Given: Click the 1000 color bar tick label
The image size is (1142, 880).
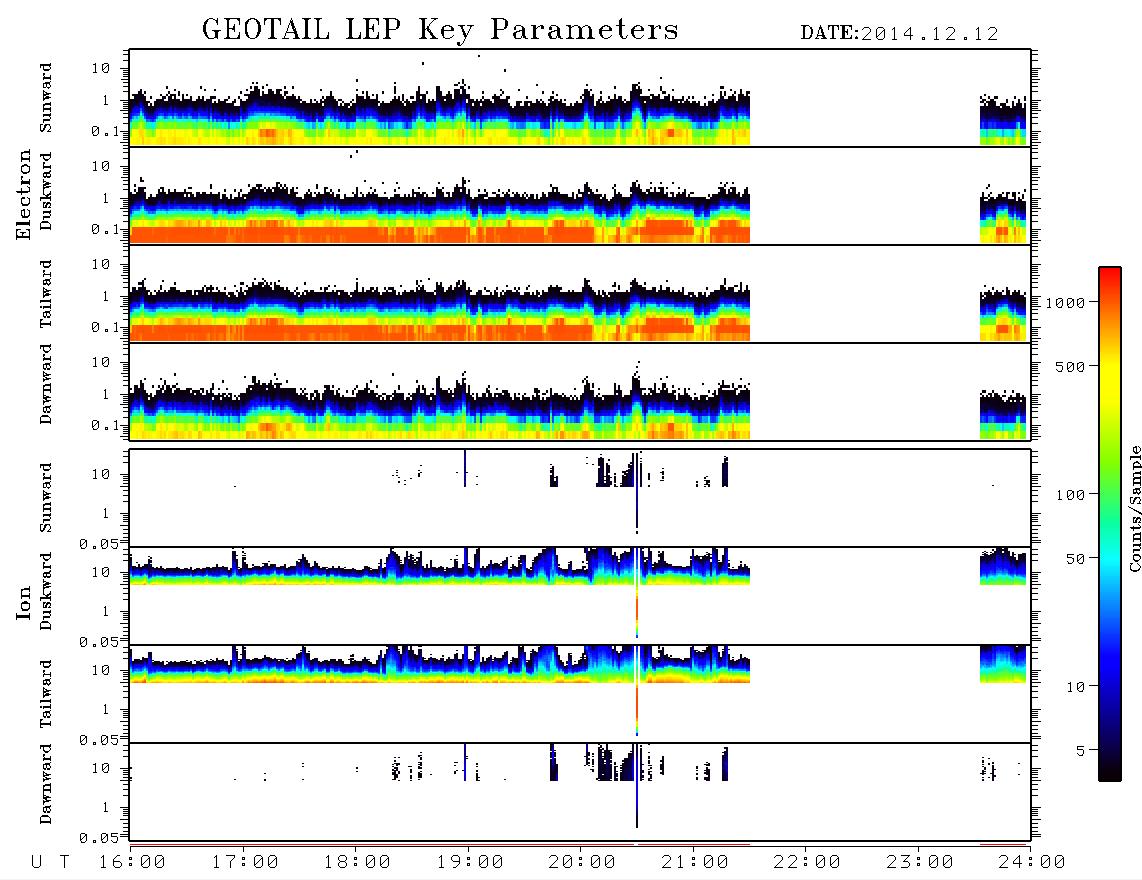Looking at the screenshot, I should (1065, 303).
